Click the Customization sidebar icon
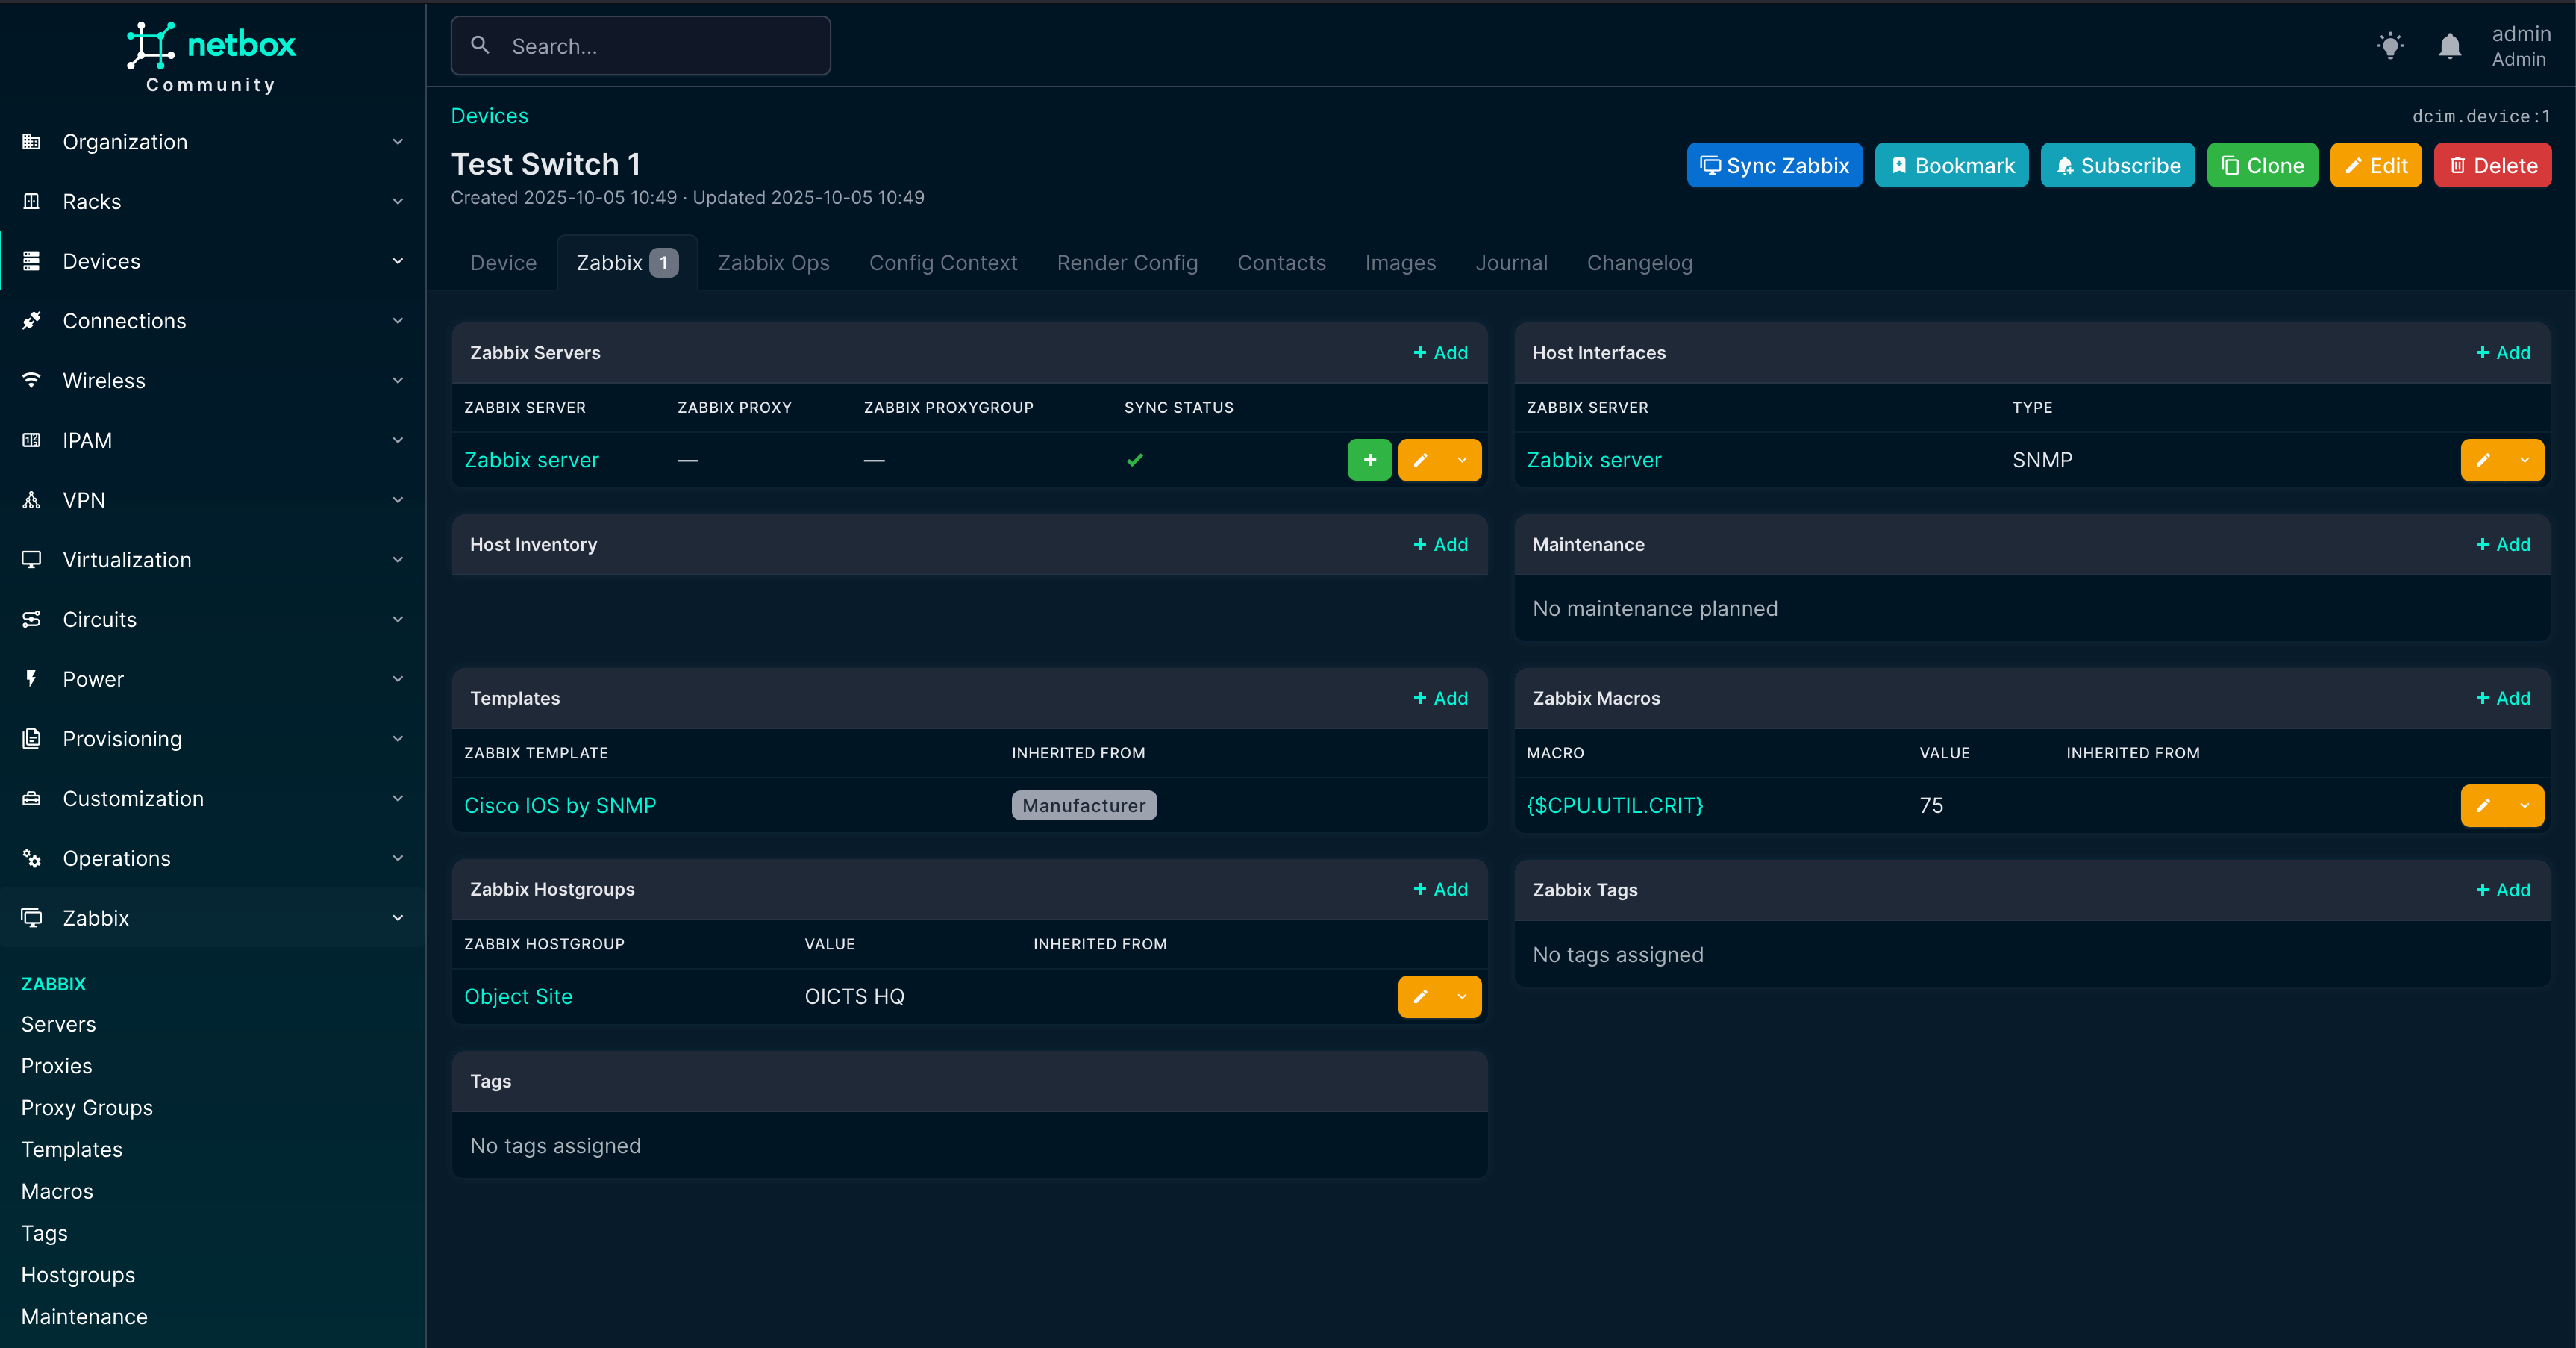This screenshot has width=2576, height=1348. [32, 798]
